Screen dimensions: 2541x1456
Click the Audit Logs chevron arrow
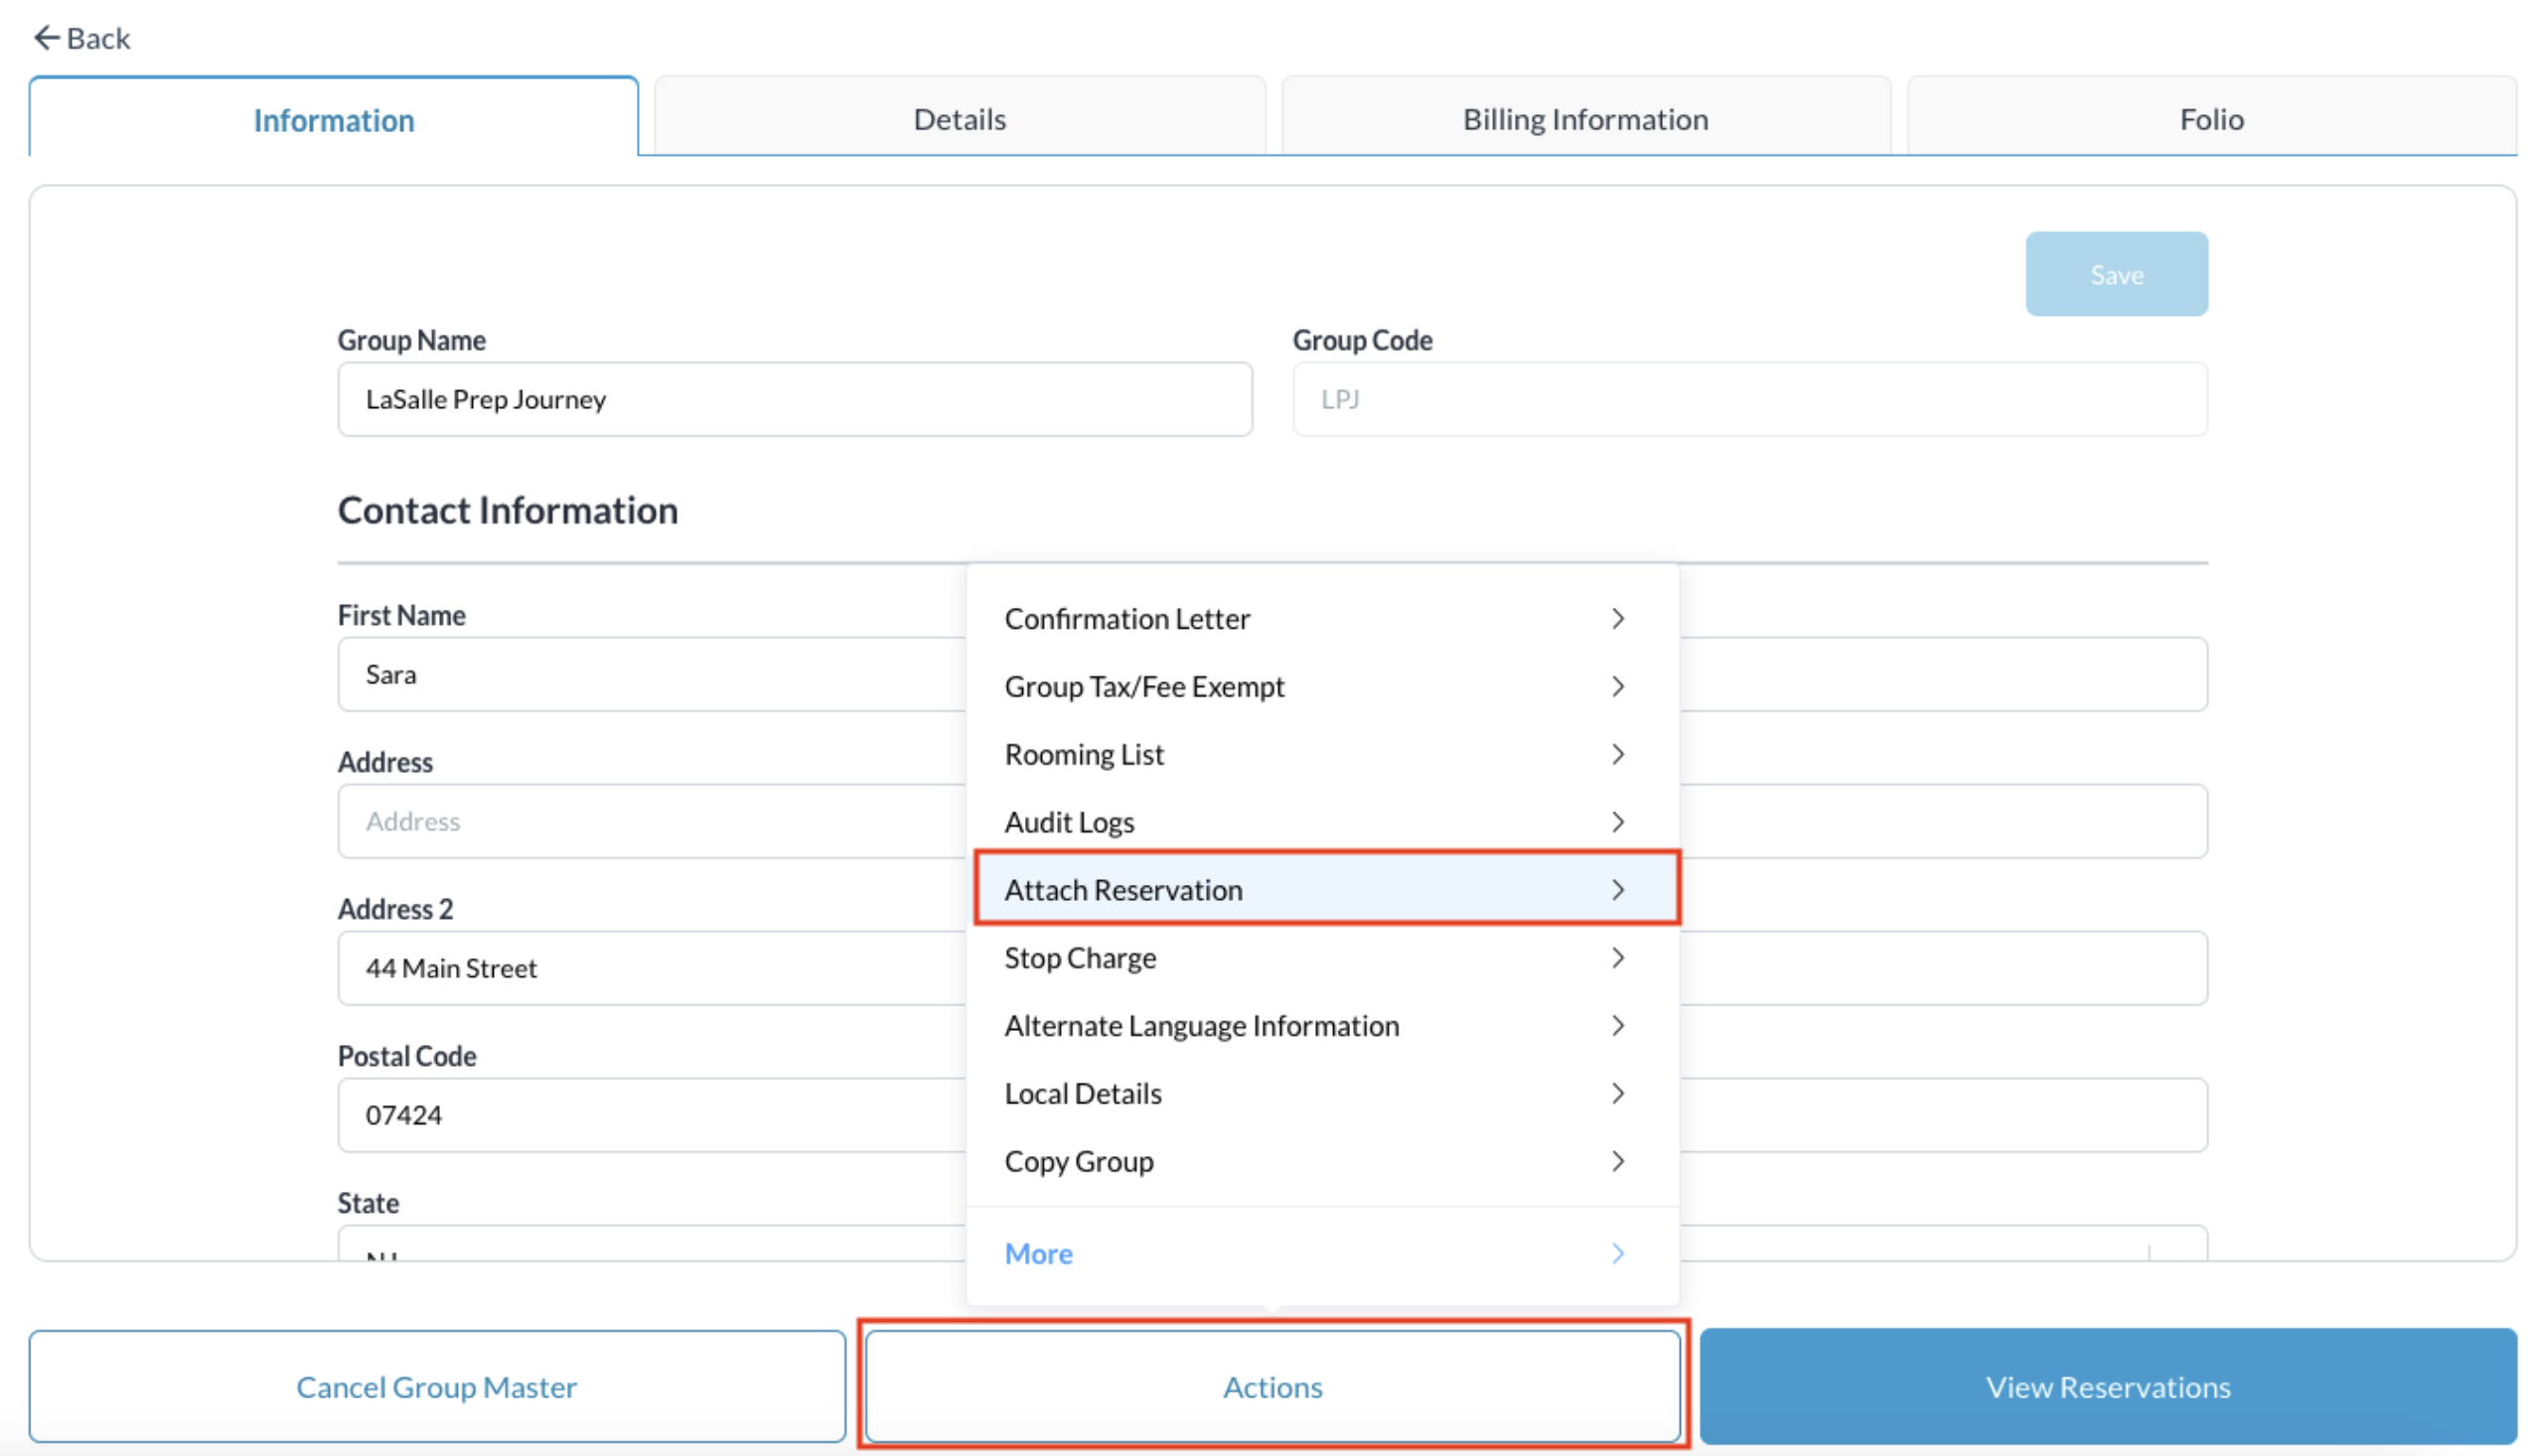1617,822
